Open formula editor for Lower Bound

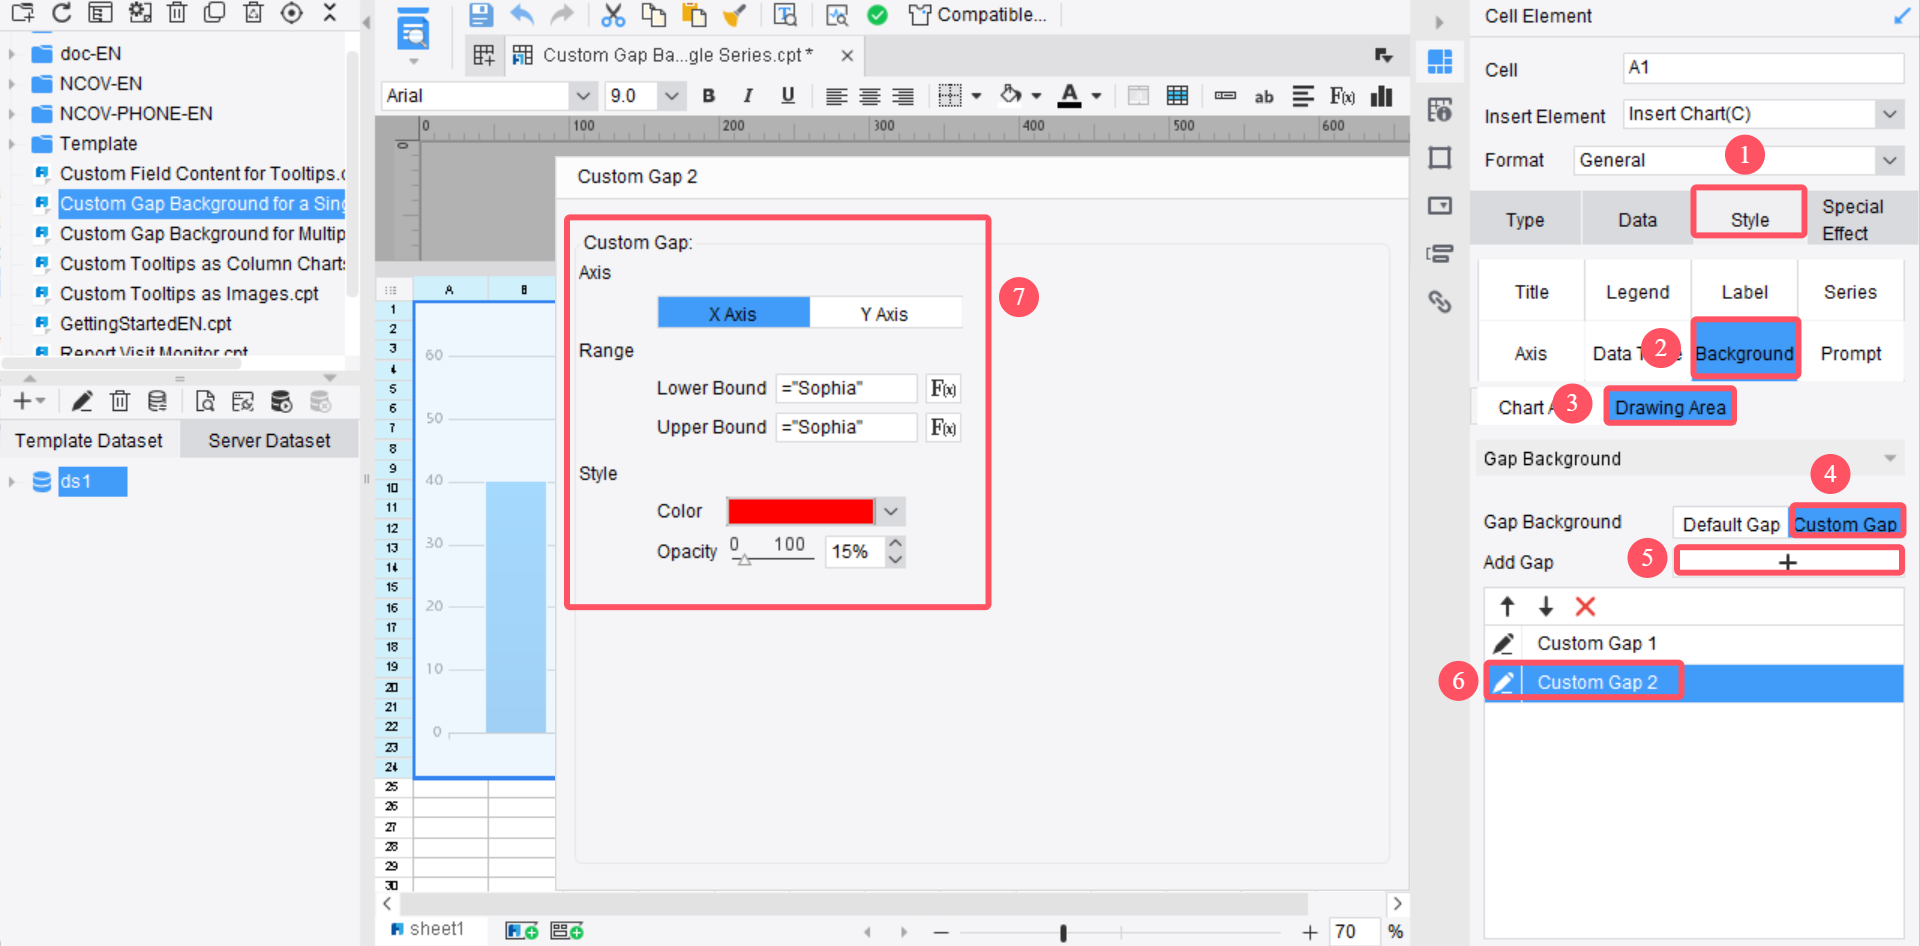click(943, 389)
